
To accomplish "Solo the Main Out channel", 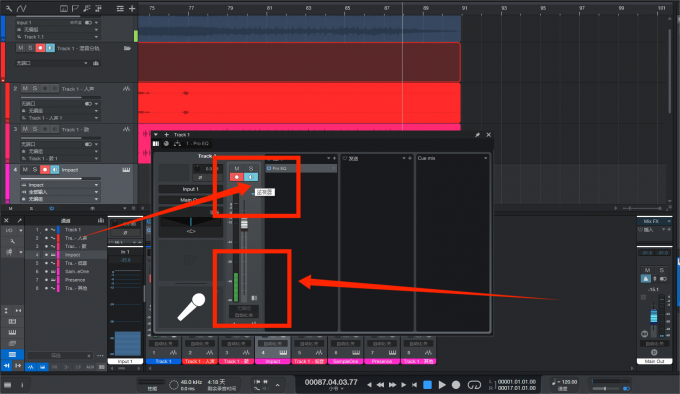I will tap(662, 270).
